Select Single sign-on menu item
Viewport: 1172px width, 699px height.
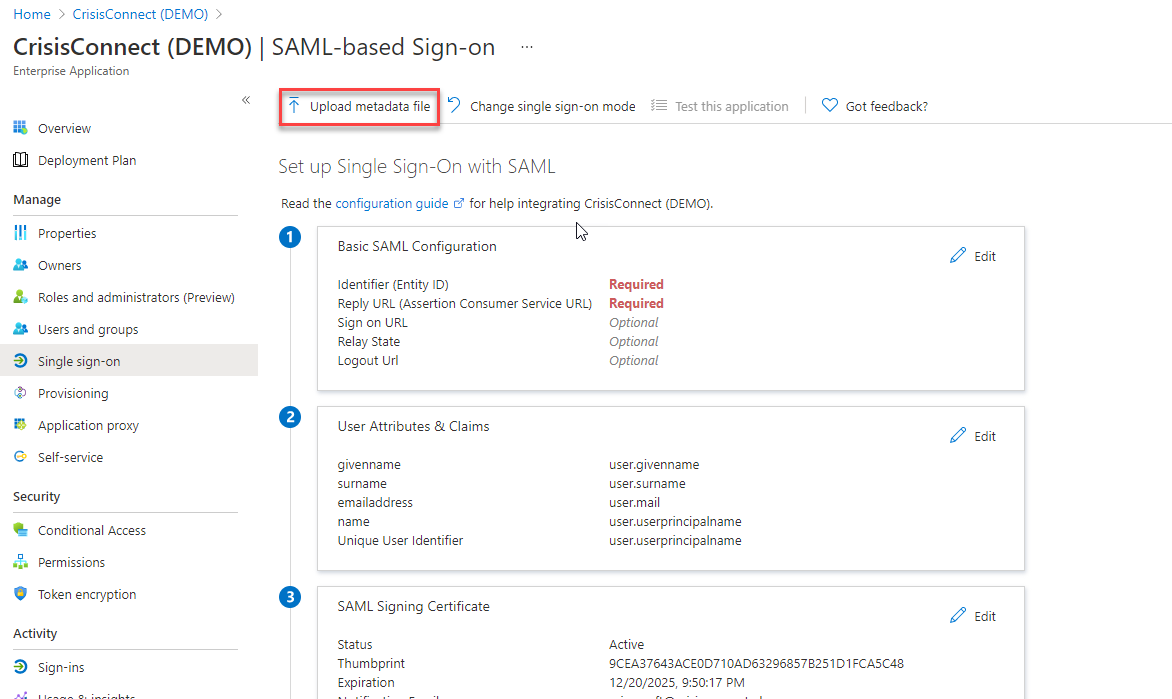129,361
